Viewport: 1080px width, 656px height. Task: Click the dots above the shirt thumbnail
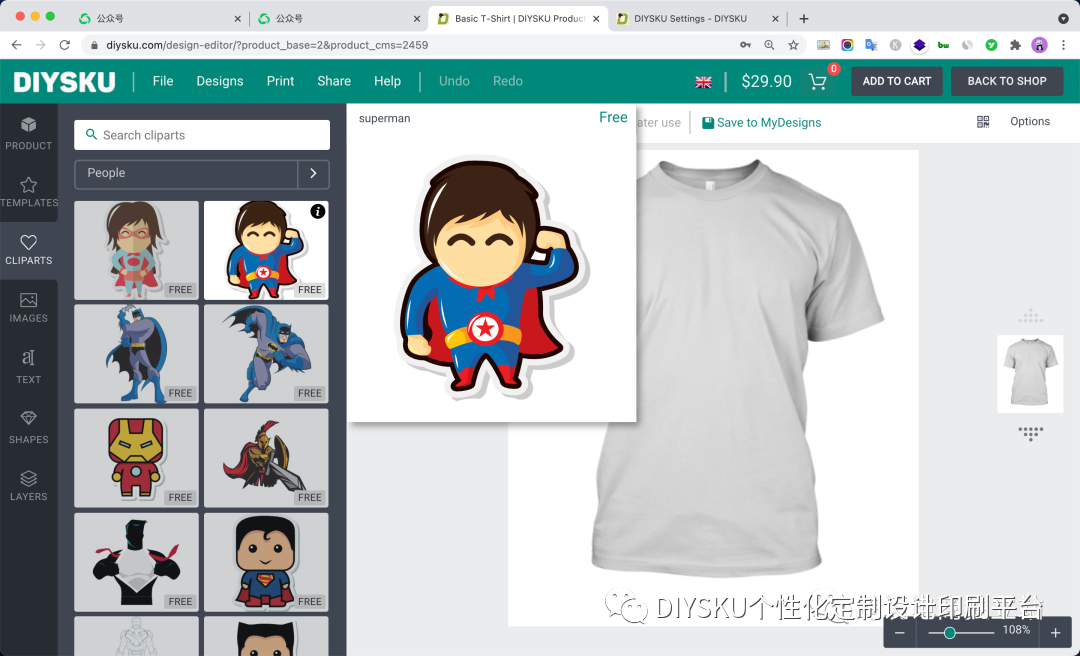tap(1030, 316)
